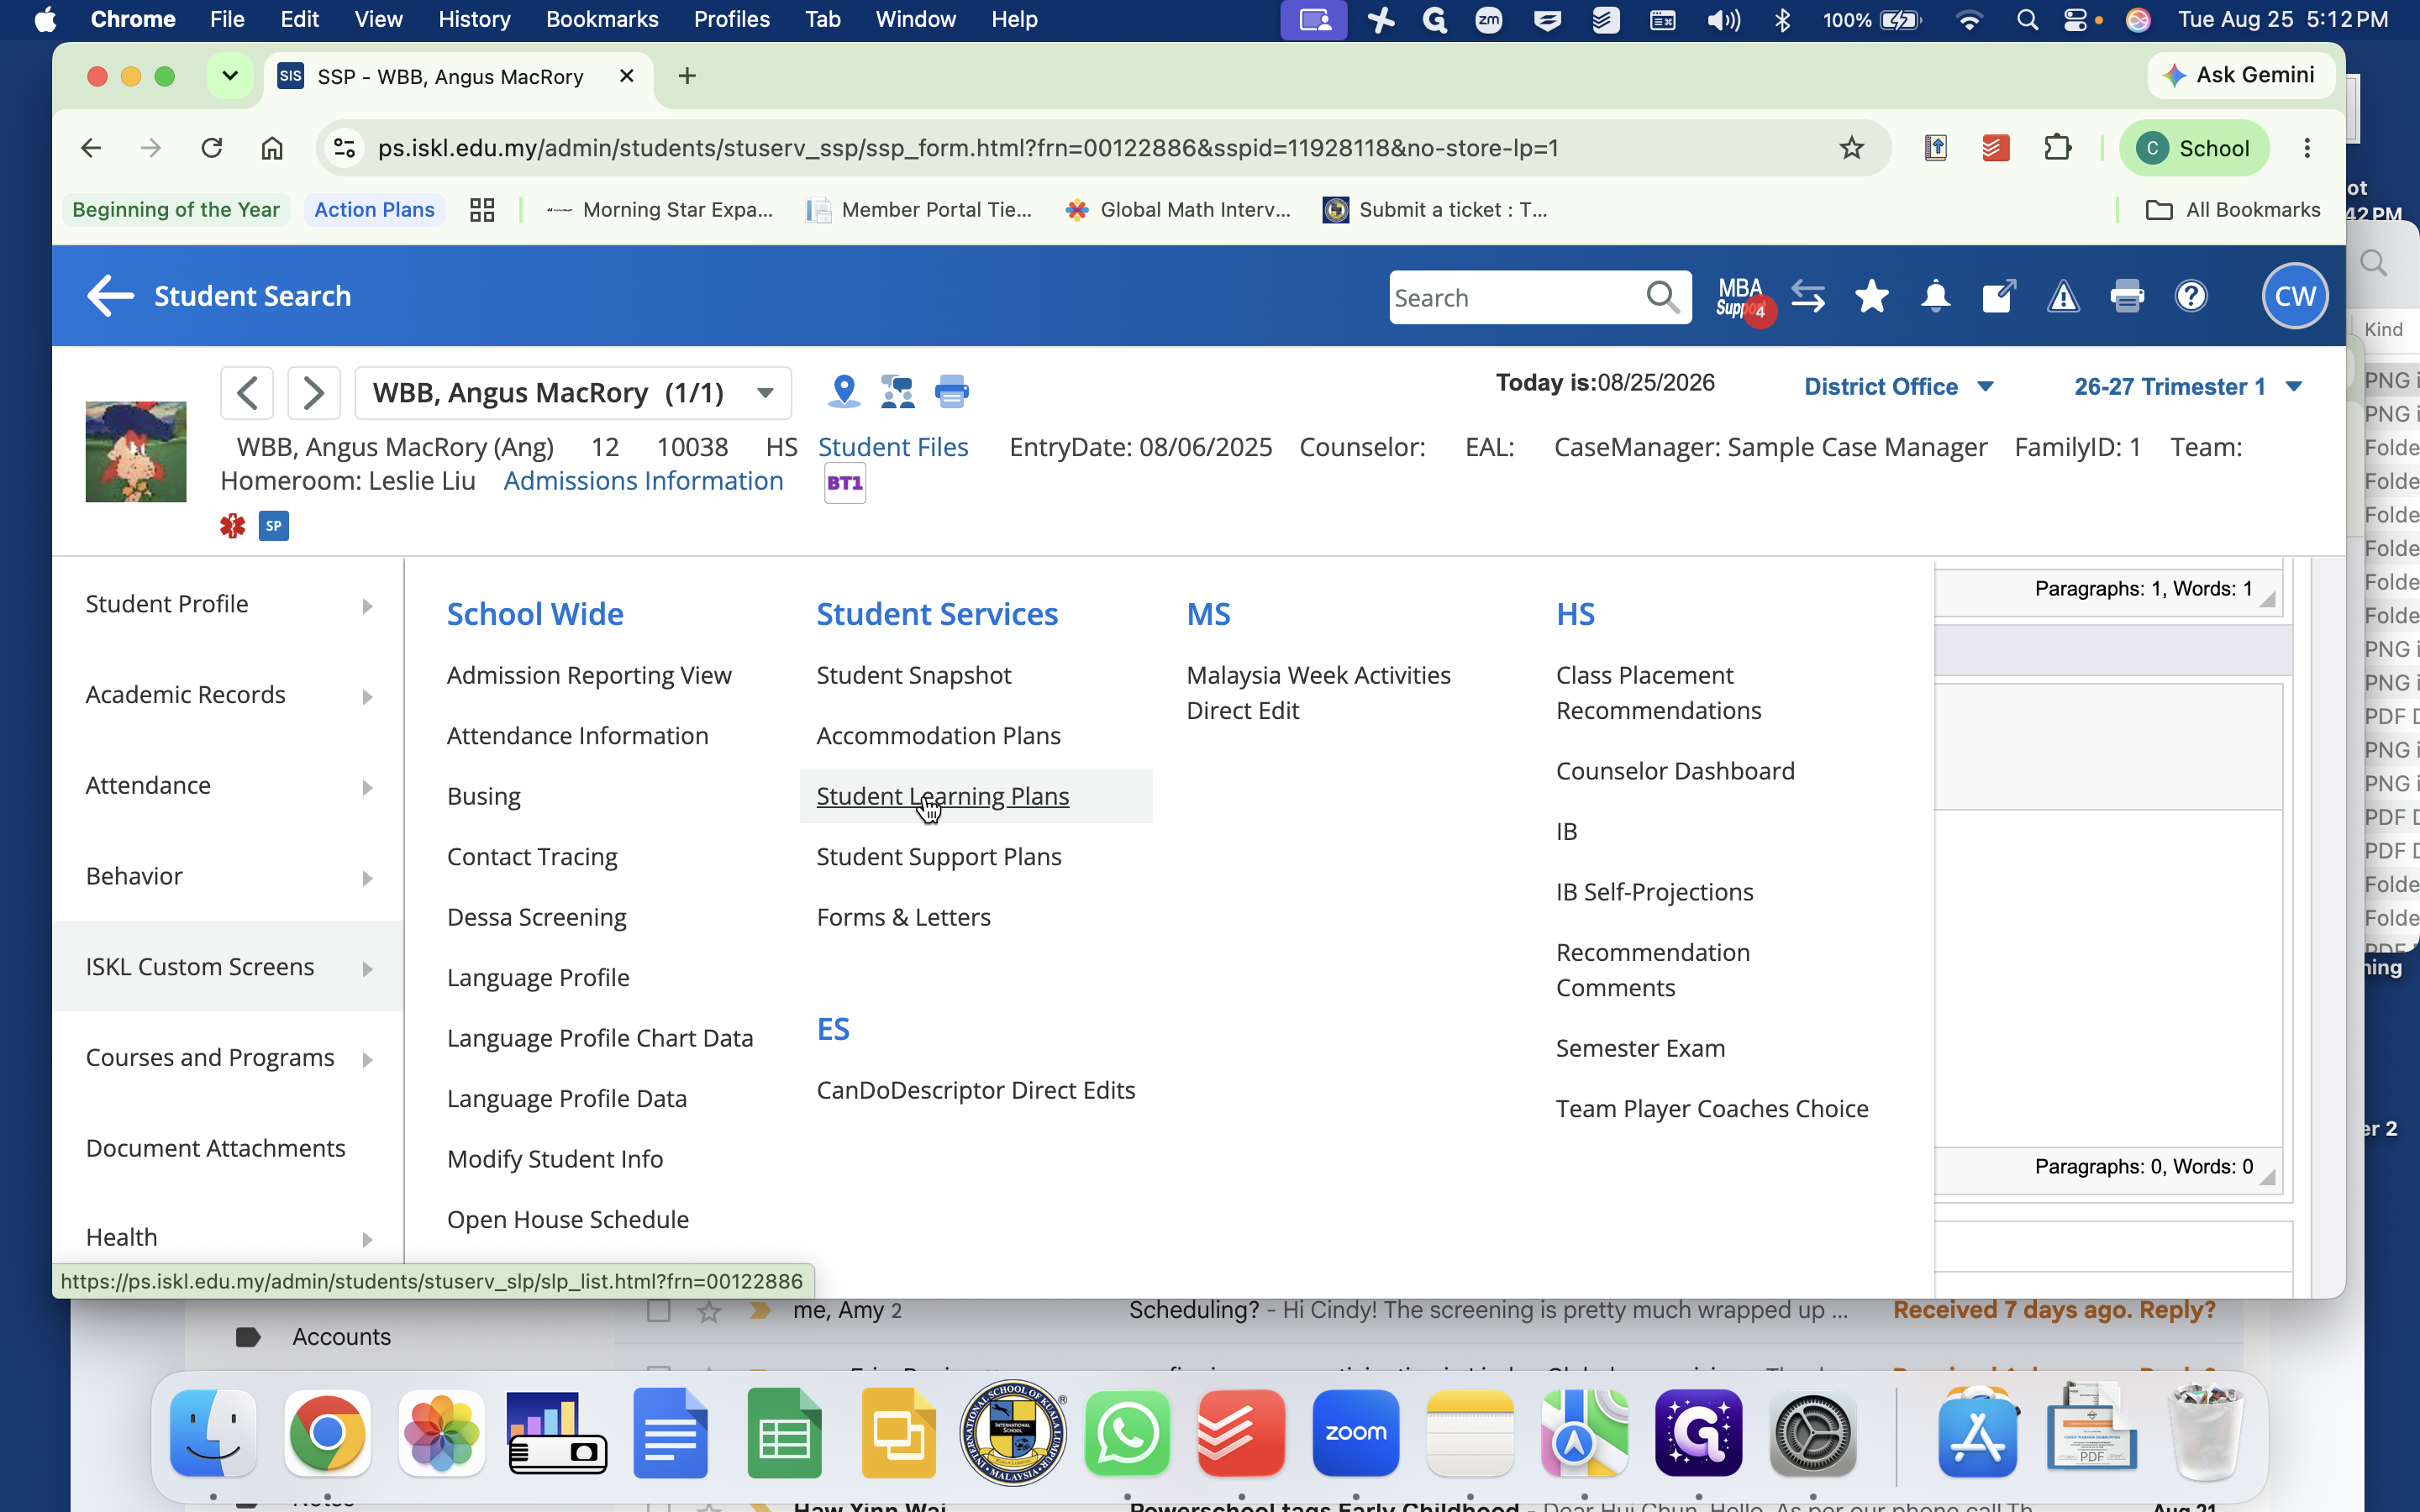Click the open-in-new-window export icon
This screenshot has width=2420, height=1512.
[x=1999, y=297]
